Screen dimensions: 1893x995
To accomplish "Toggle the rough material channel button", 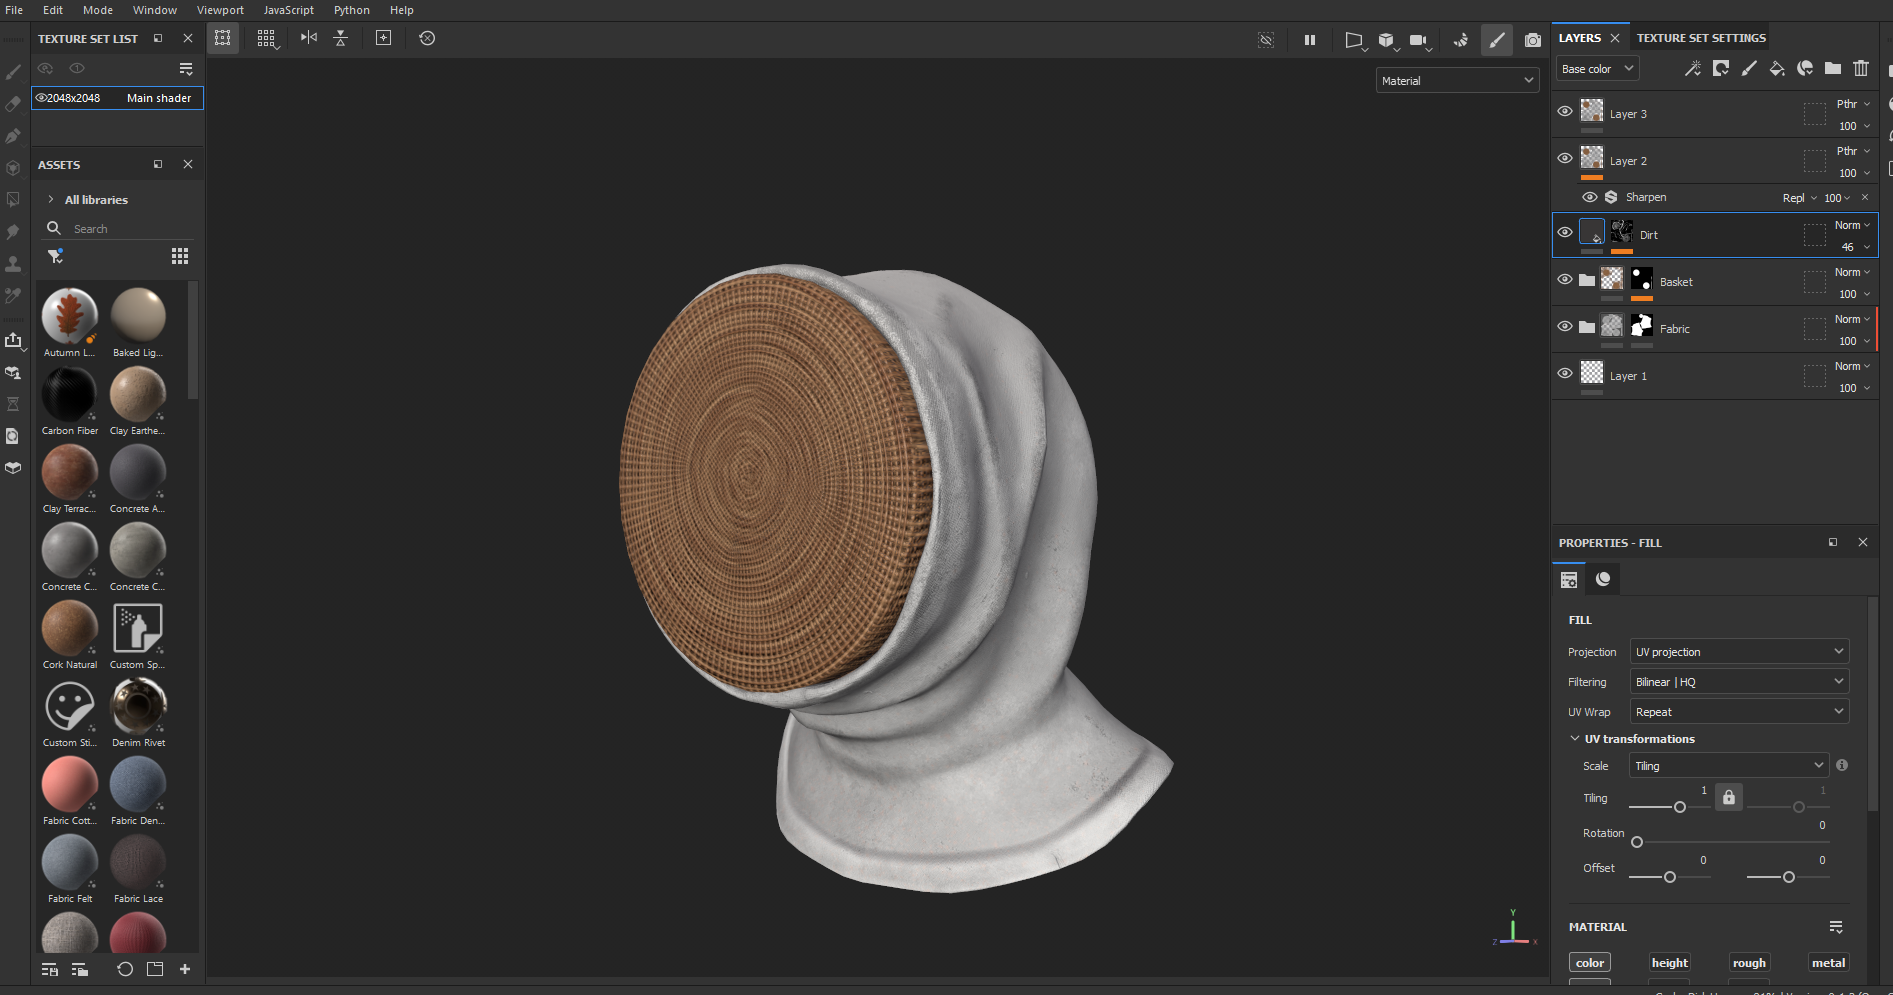I will pyautogui.click(x=1749, y=963).
